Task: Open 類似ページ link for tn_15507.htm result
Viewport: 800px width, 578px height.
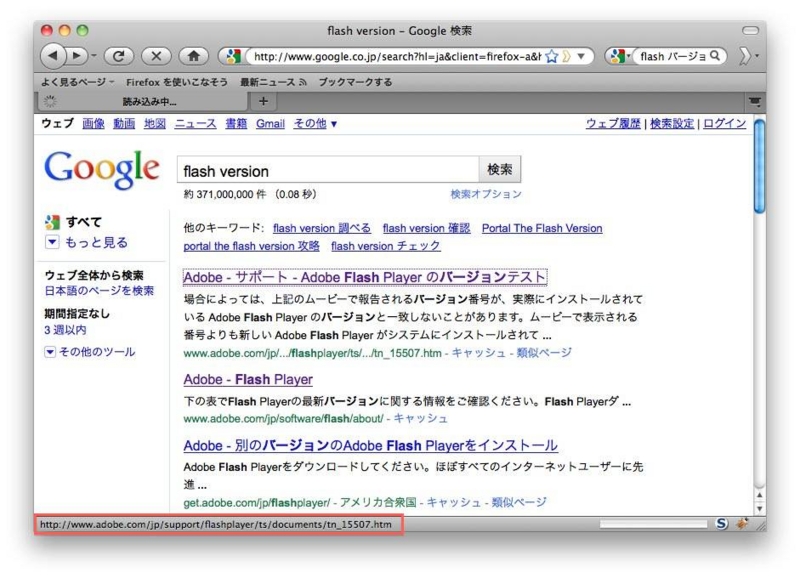Action: click(544, 353)
